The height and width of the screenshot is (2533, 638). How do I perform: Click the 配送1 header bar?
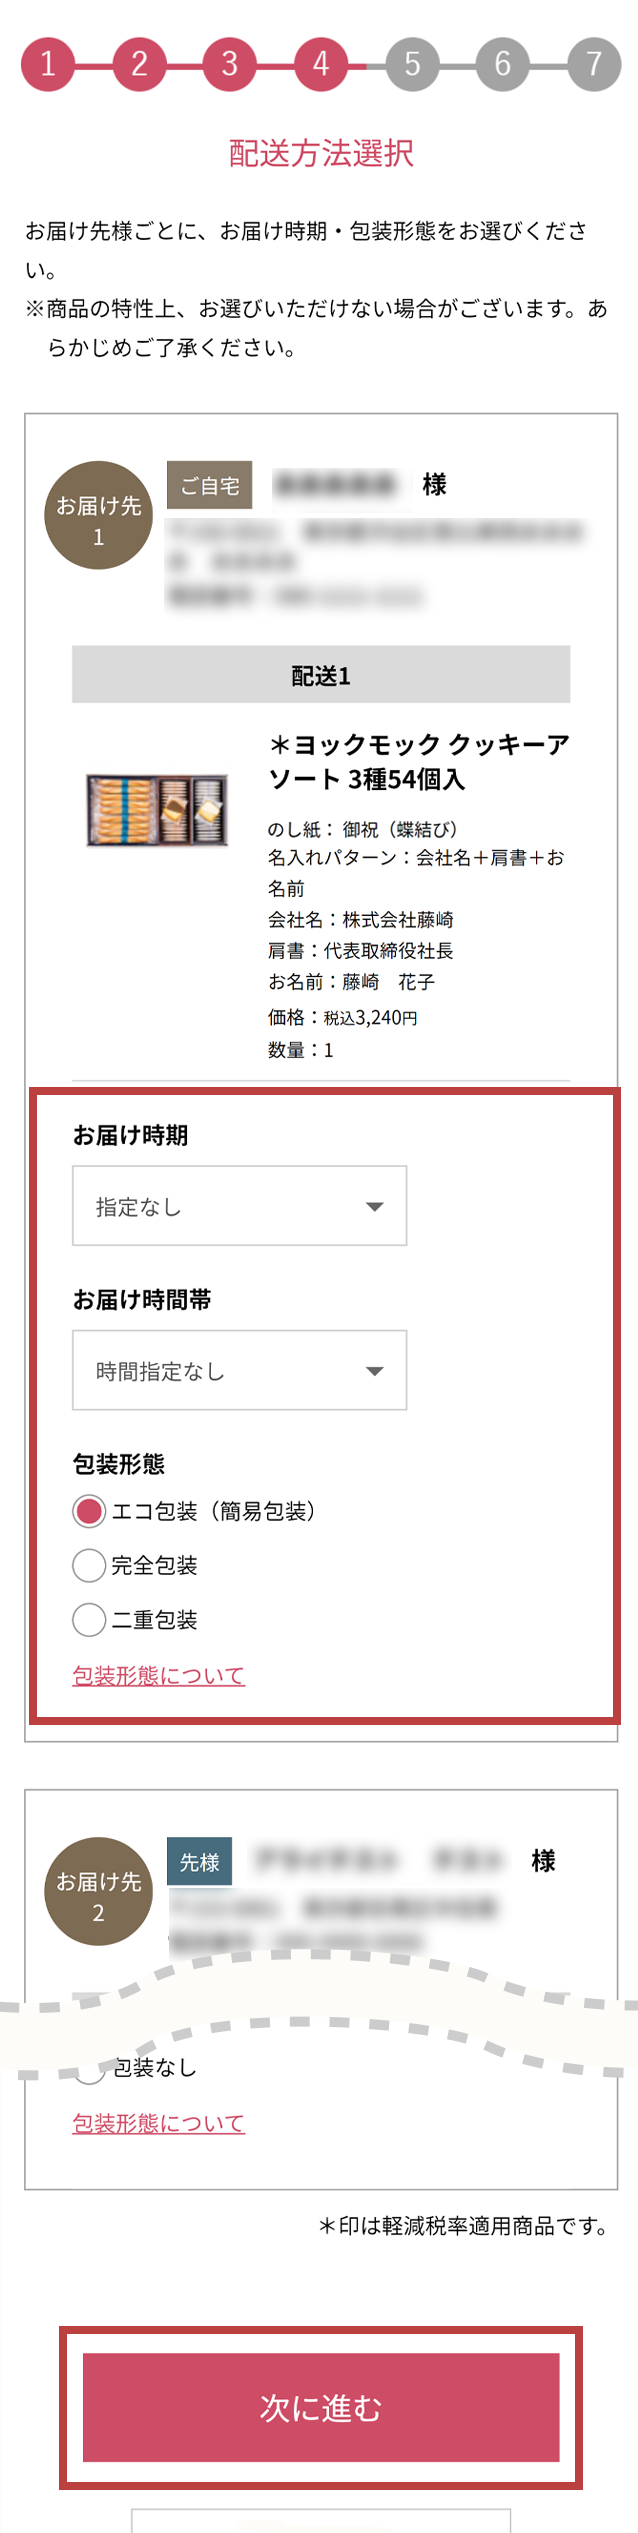click(320, 675)
